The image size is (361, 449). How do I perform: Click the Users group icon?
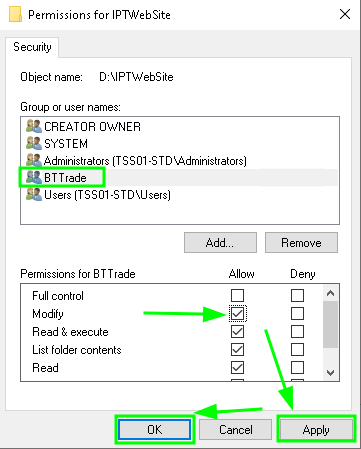coord(34,195)
